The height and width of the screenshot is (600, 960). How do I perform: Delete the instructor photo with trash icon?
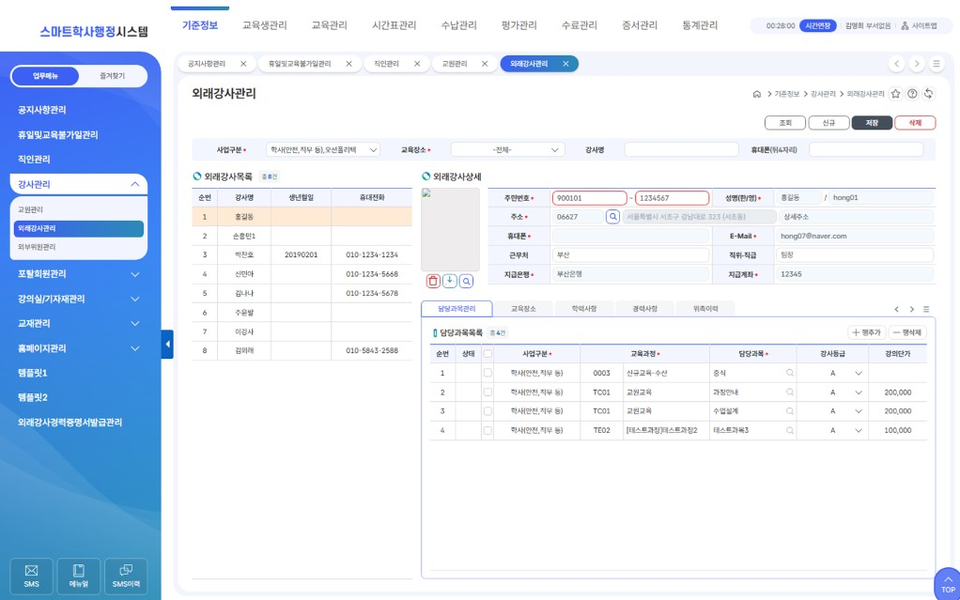[433, 281]
